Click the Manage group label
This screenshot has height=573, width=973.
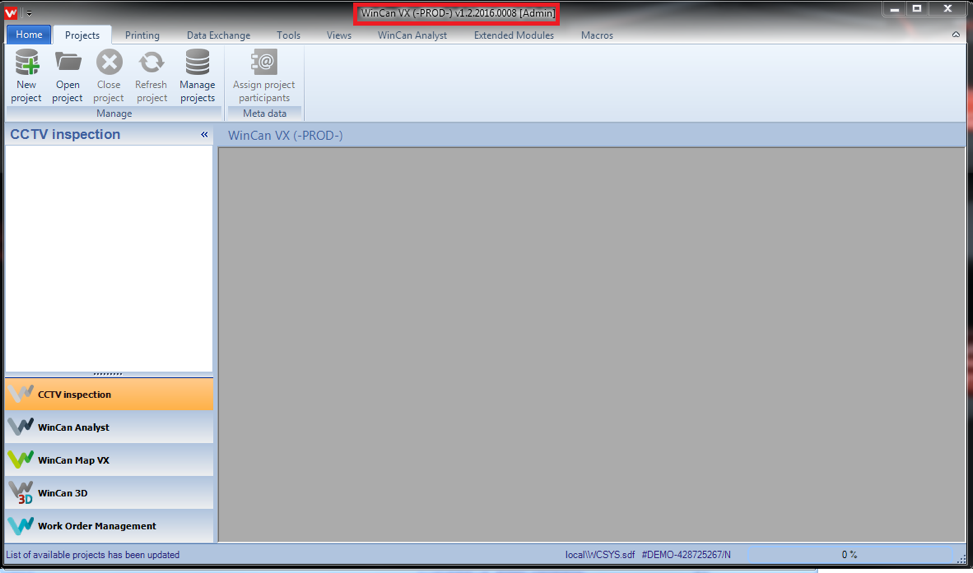[114, 114]
